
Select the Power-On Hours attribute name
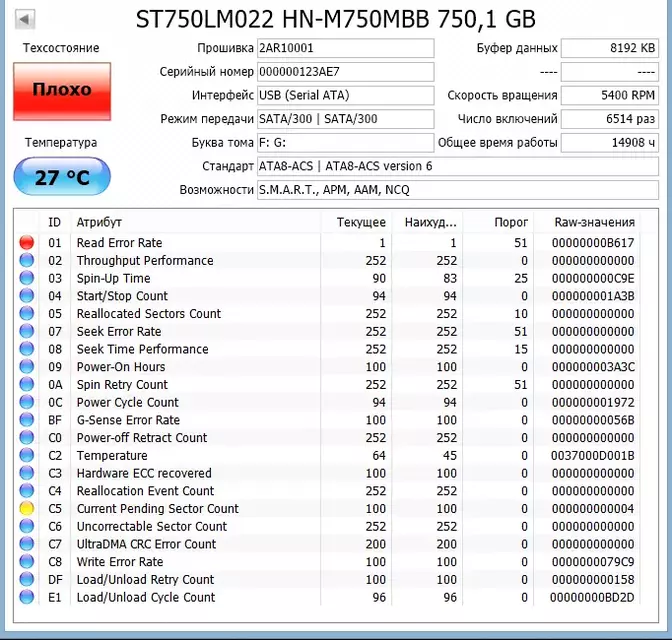[x=121, y=367]
